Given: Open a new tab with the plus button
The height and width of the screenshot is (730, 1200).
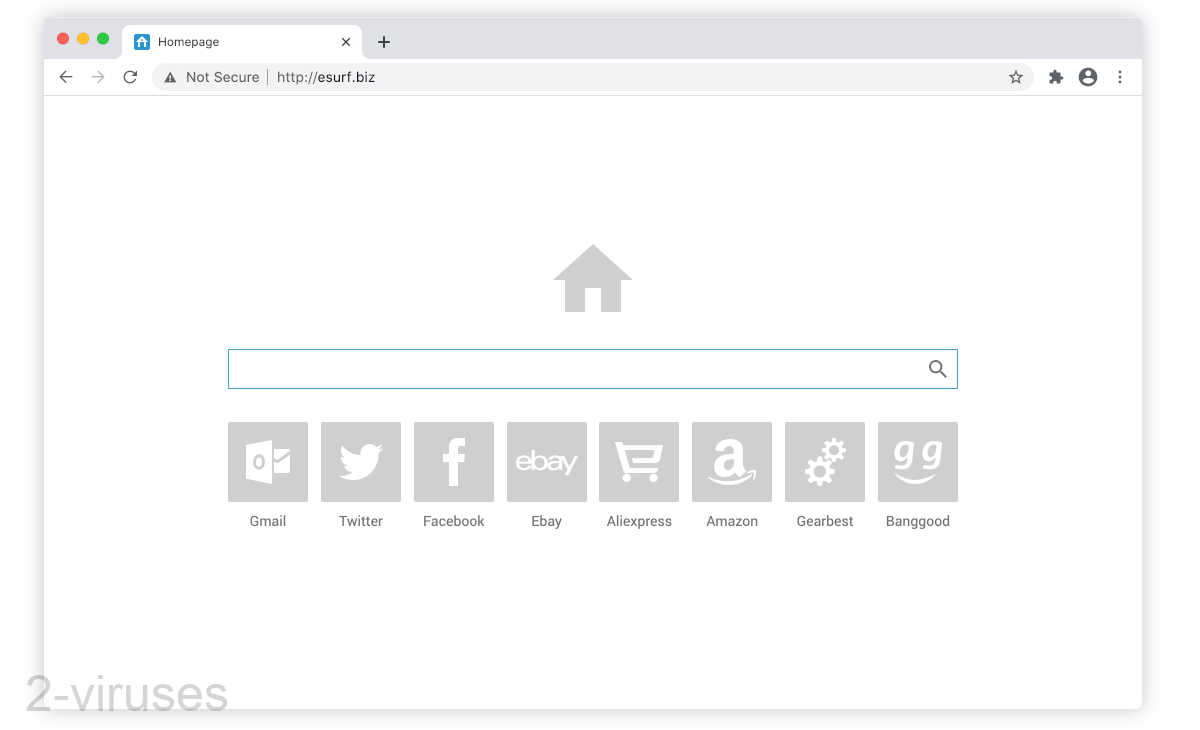Looking at the screenshot, I should [384, 41].
